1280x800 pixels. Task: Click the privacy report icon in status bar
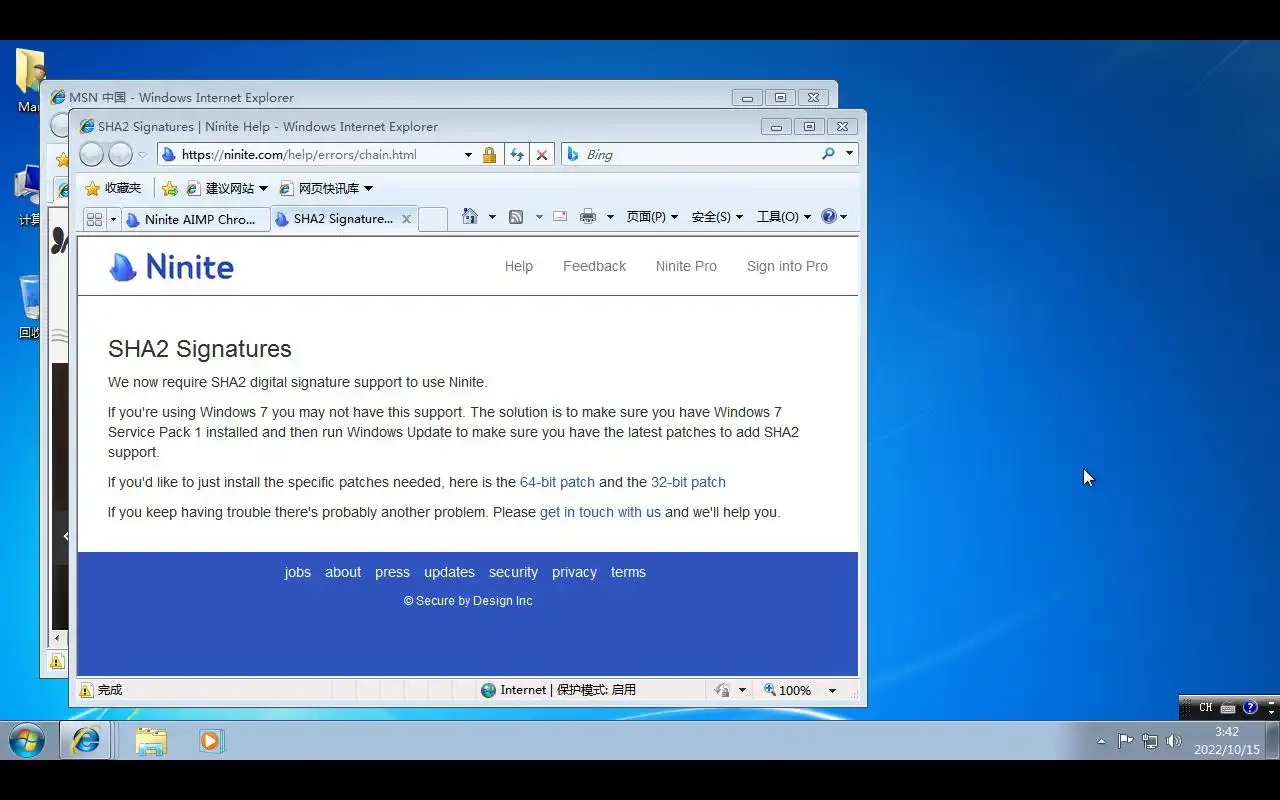722,690
